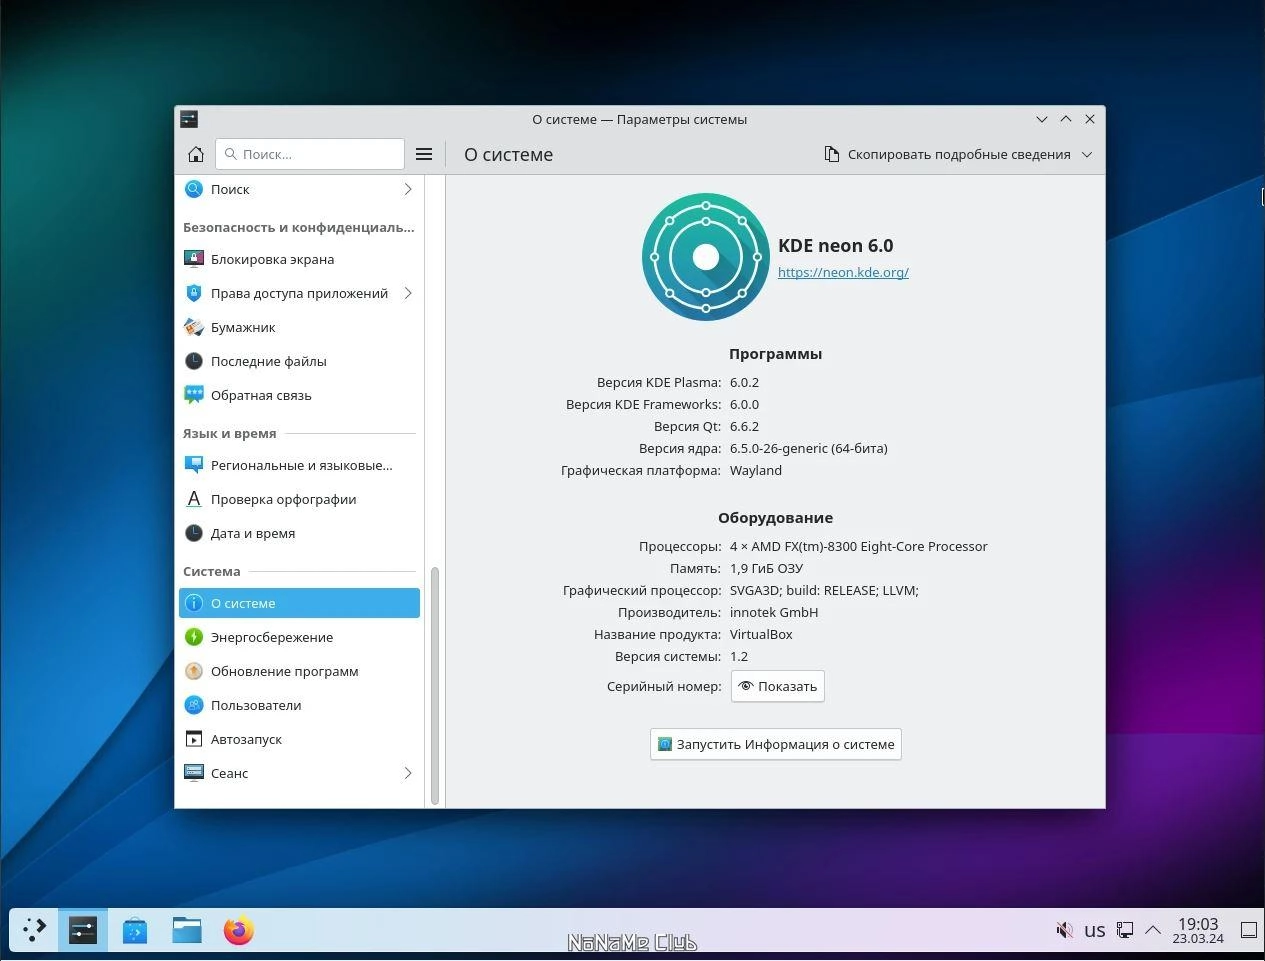The width and height of the screenshot is (1265, 961).
Task: Open Пользователи settings
Action: pyautogui.click(x=299, y=705)
